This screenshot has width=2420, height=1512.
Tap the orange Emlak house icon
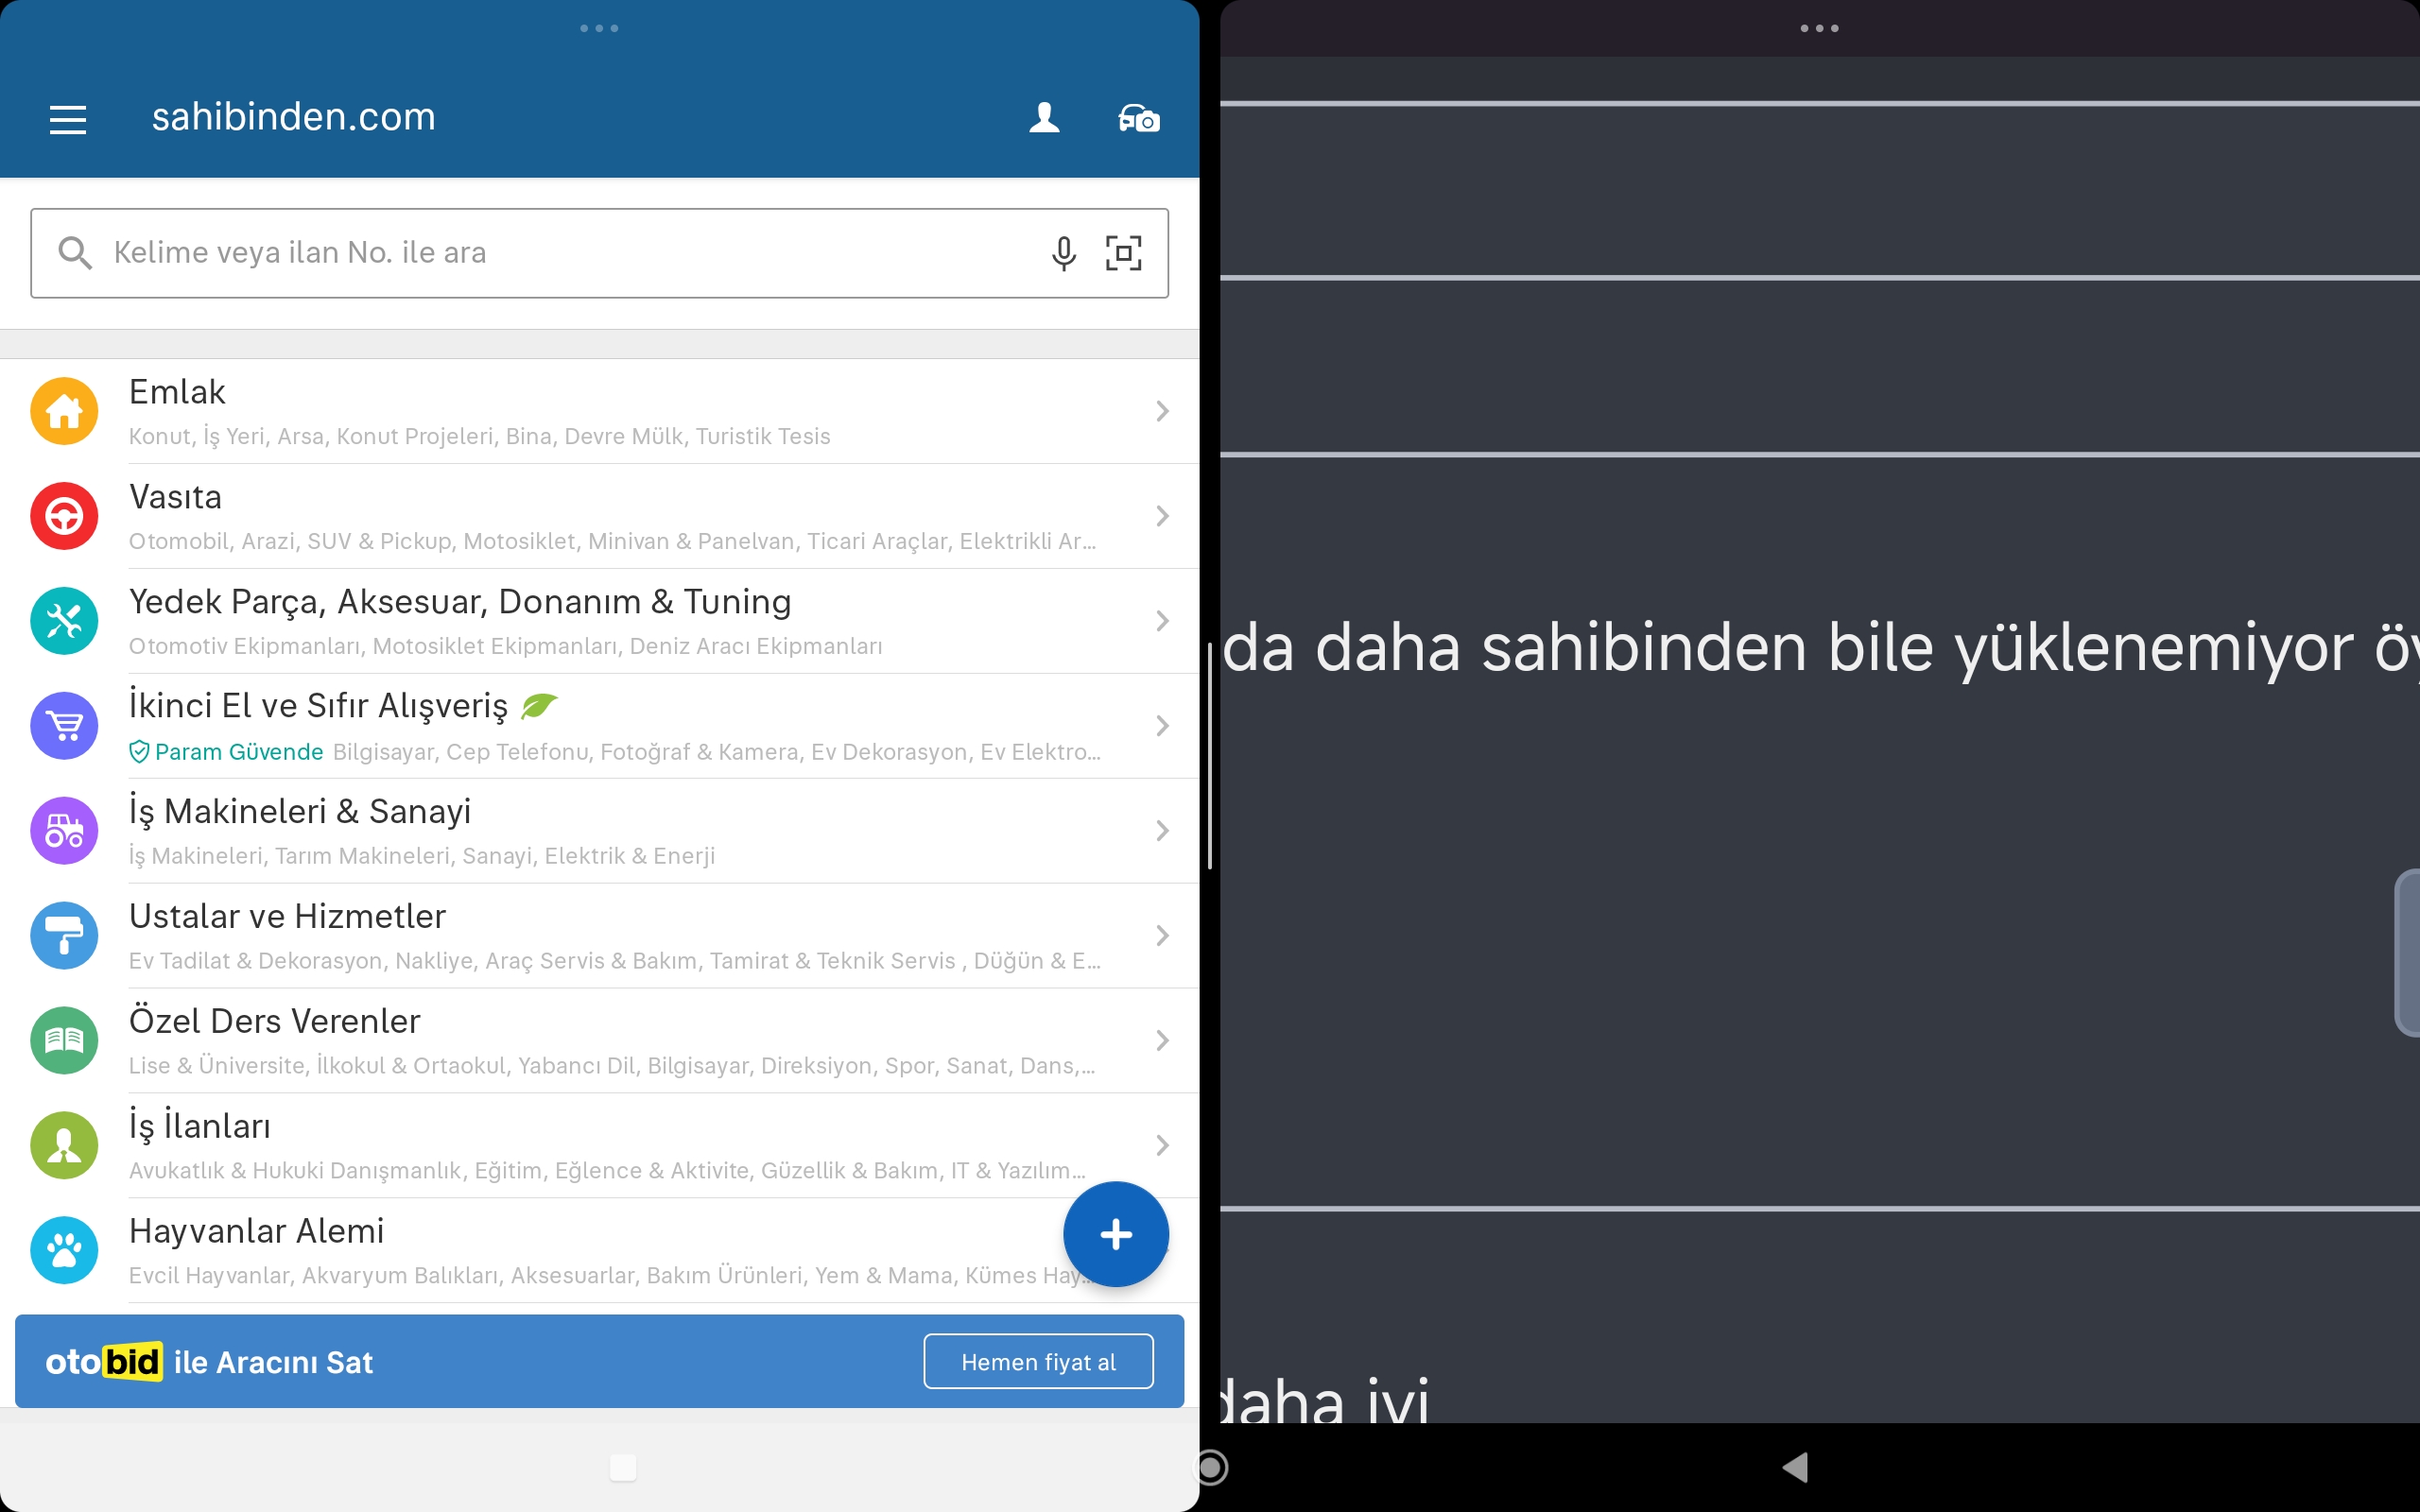64,411
